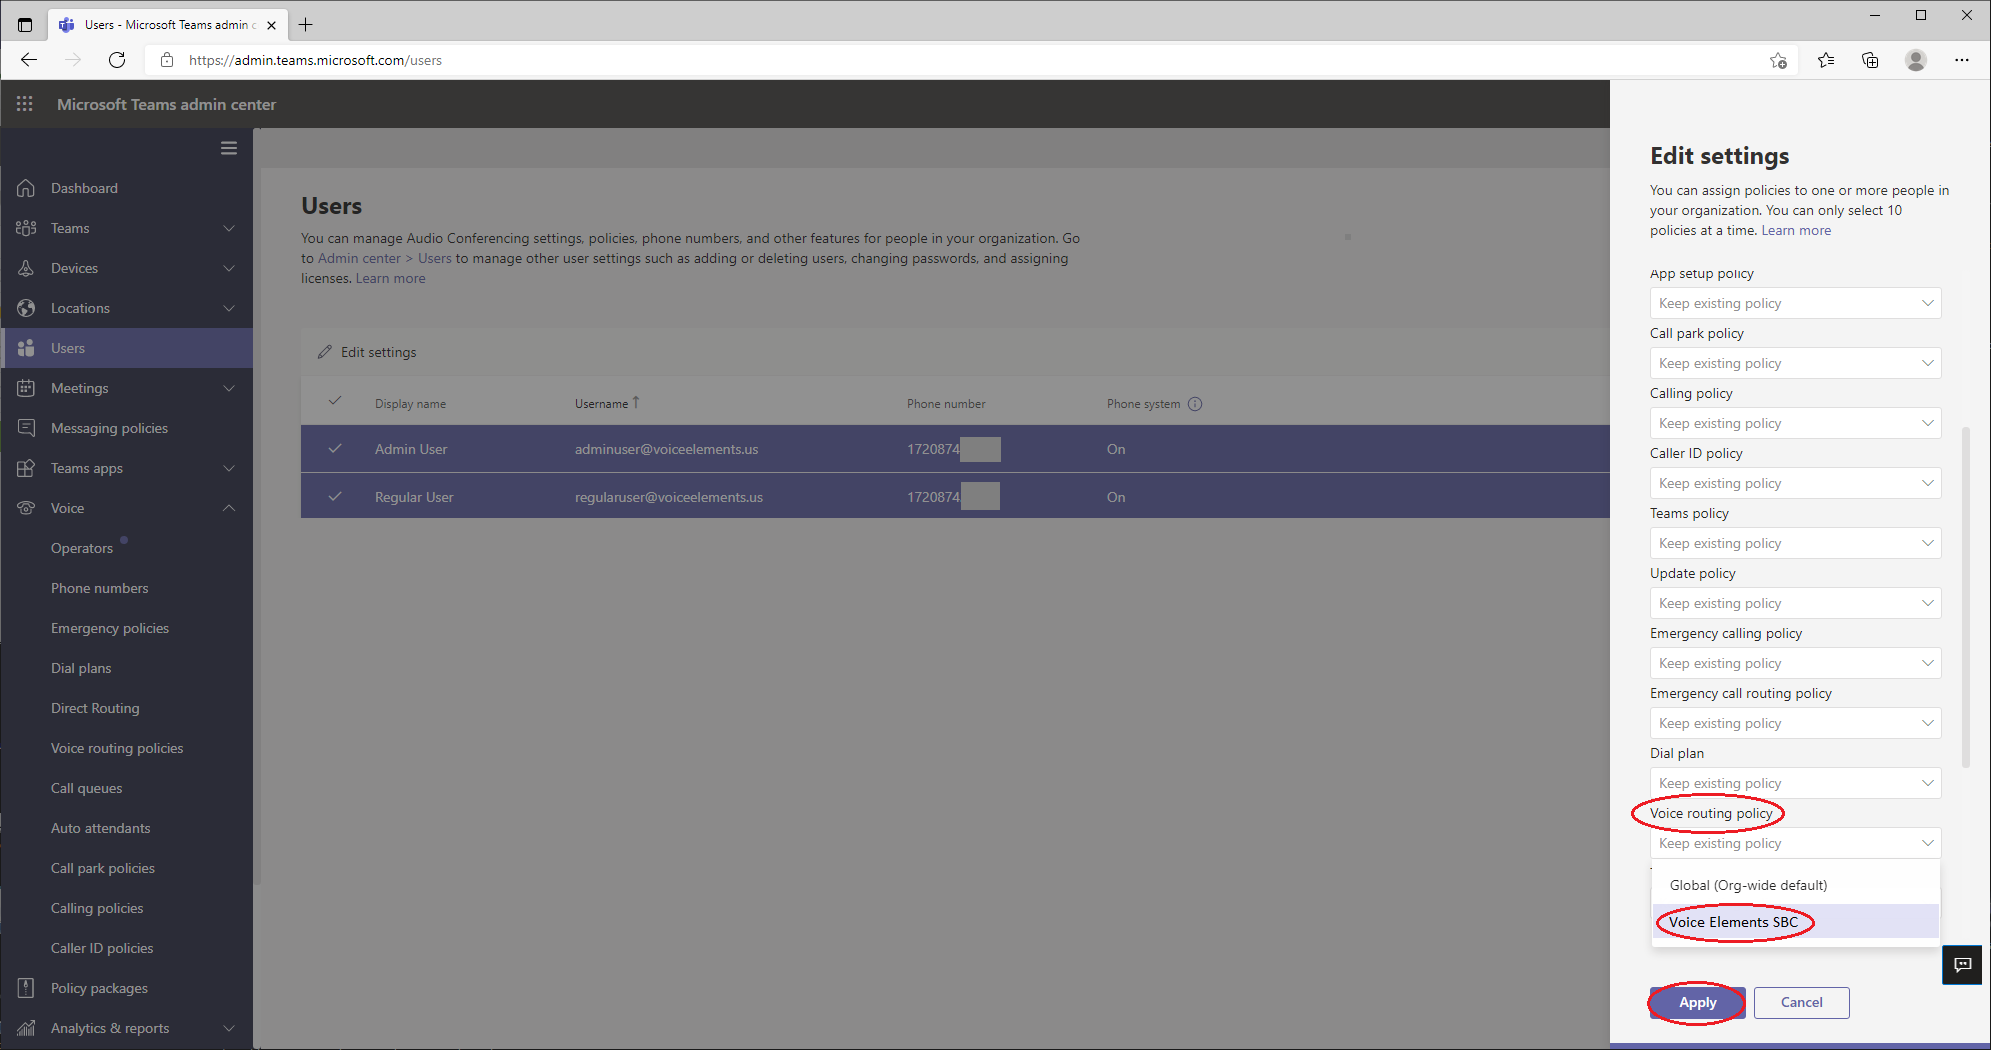Click the Meetings calendar icon

pyautogui.click(x=26, y=388)
